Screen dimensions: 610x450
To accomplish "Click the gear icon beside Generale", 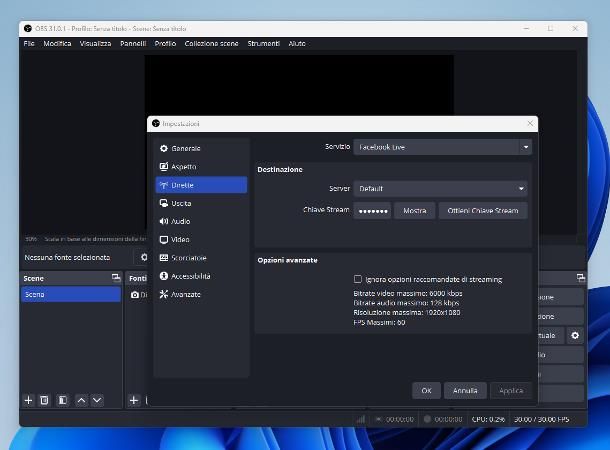I will click(x=164, y=148).
